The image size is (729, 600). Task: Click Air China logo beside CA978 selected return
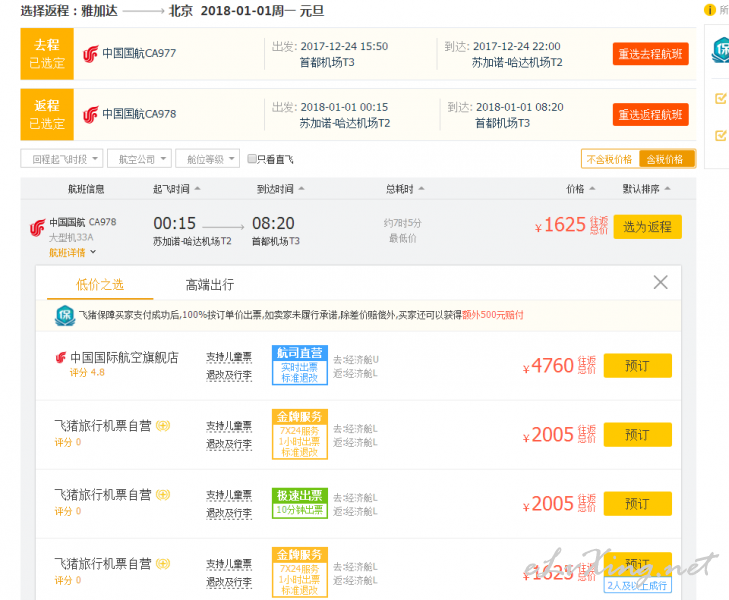click(x=91, y=114)
